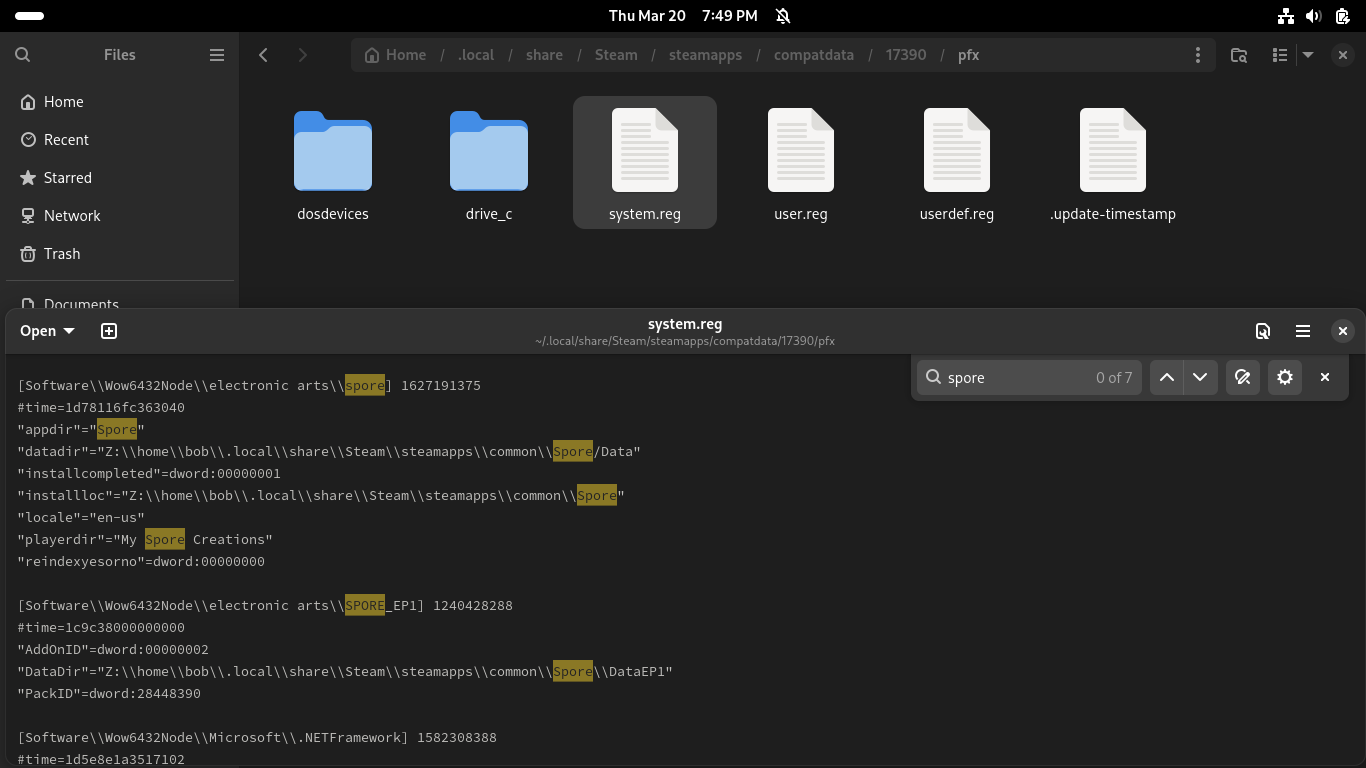Image resolution: width=1366 pixels, height=768 pixels.
Task: Switch to list view in Files
Action: click(x=1279, y=55)
